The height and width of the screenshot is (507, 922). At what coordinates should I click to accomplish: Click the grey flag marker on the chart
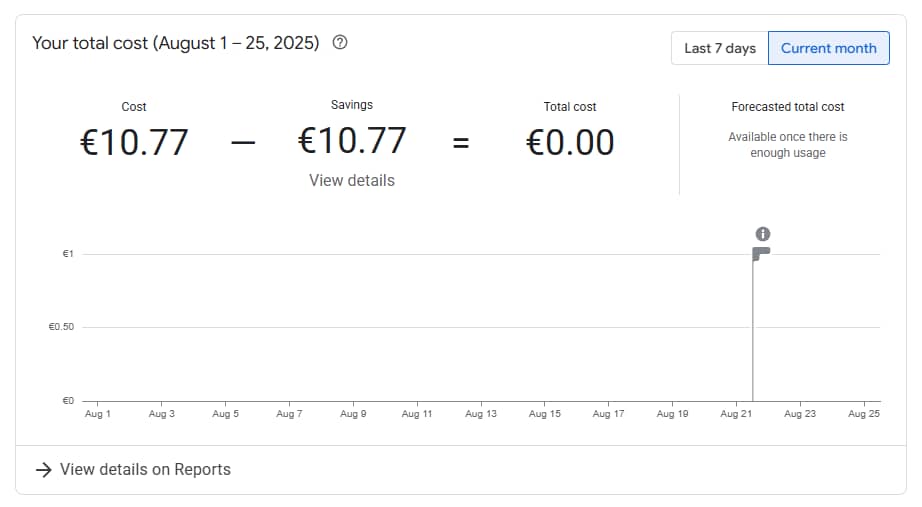point(762,253)
